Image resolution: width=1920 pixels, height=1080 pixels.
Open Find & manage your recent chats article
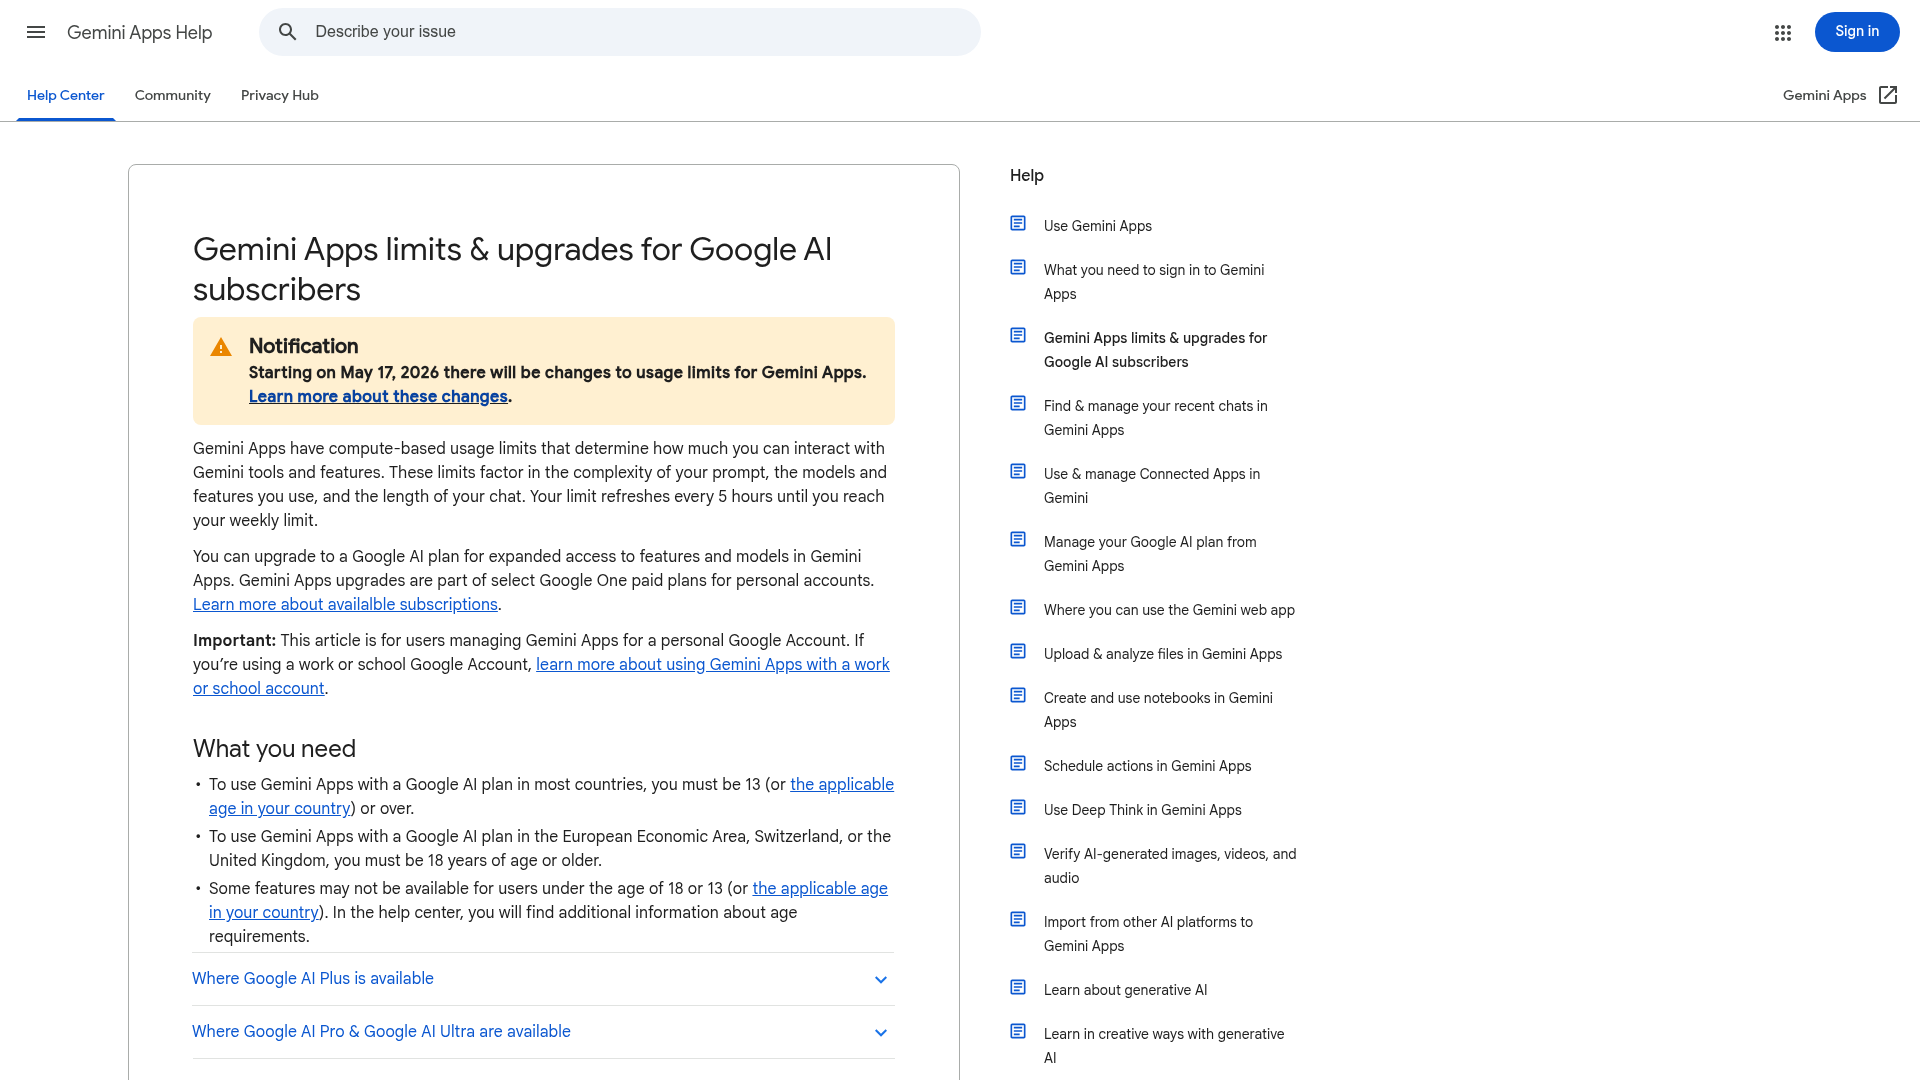click(x=1155, y=418)
